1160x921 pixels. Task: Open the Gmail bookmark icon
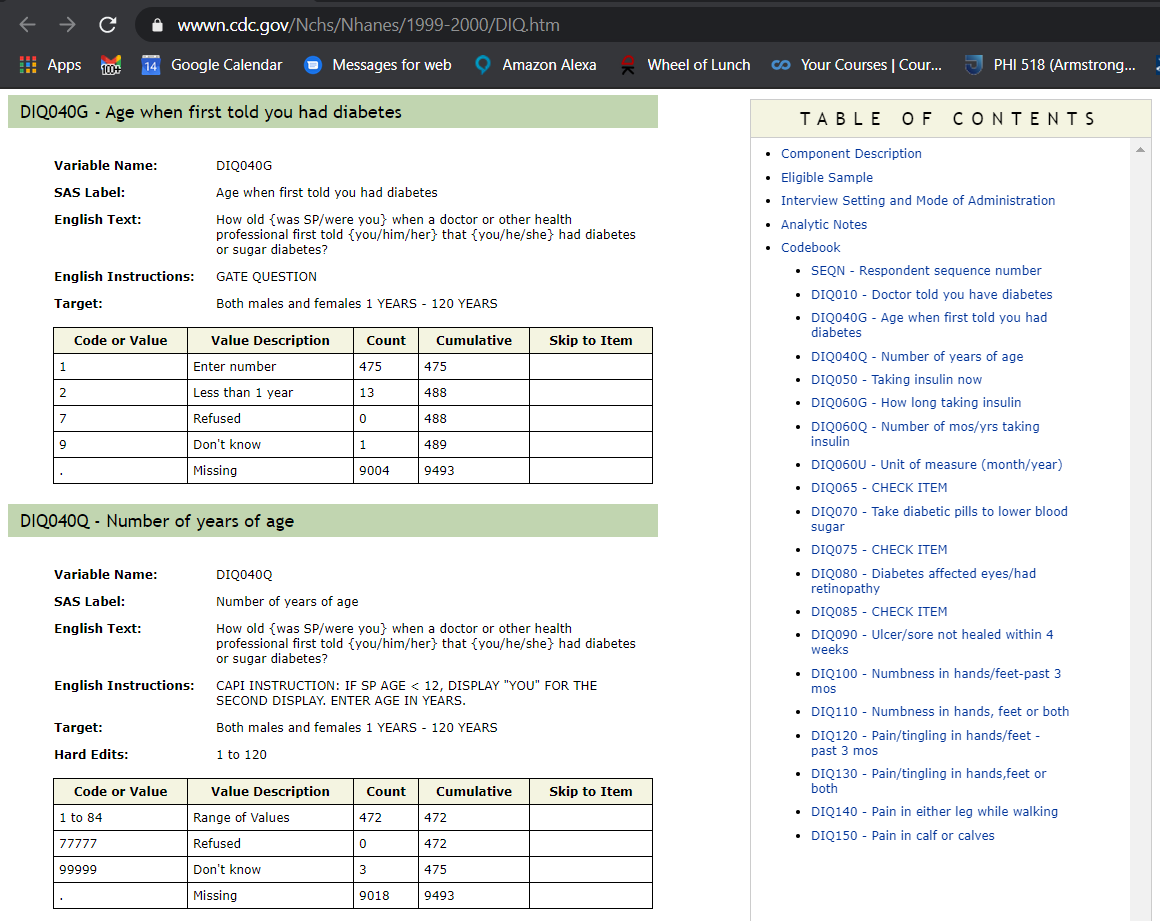[111, 65]
